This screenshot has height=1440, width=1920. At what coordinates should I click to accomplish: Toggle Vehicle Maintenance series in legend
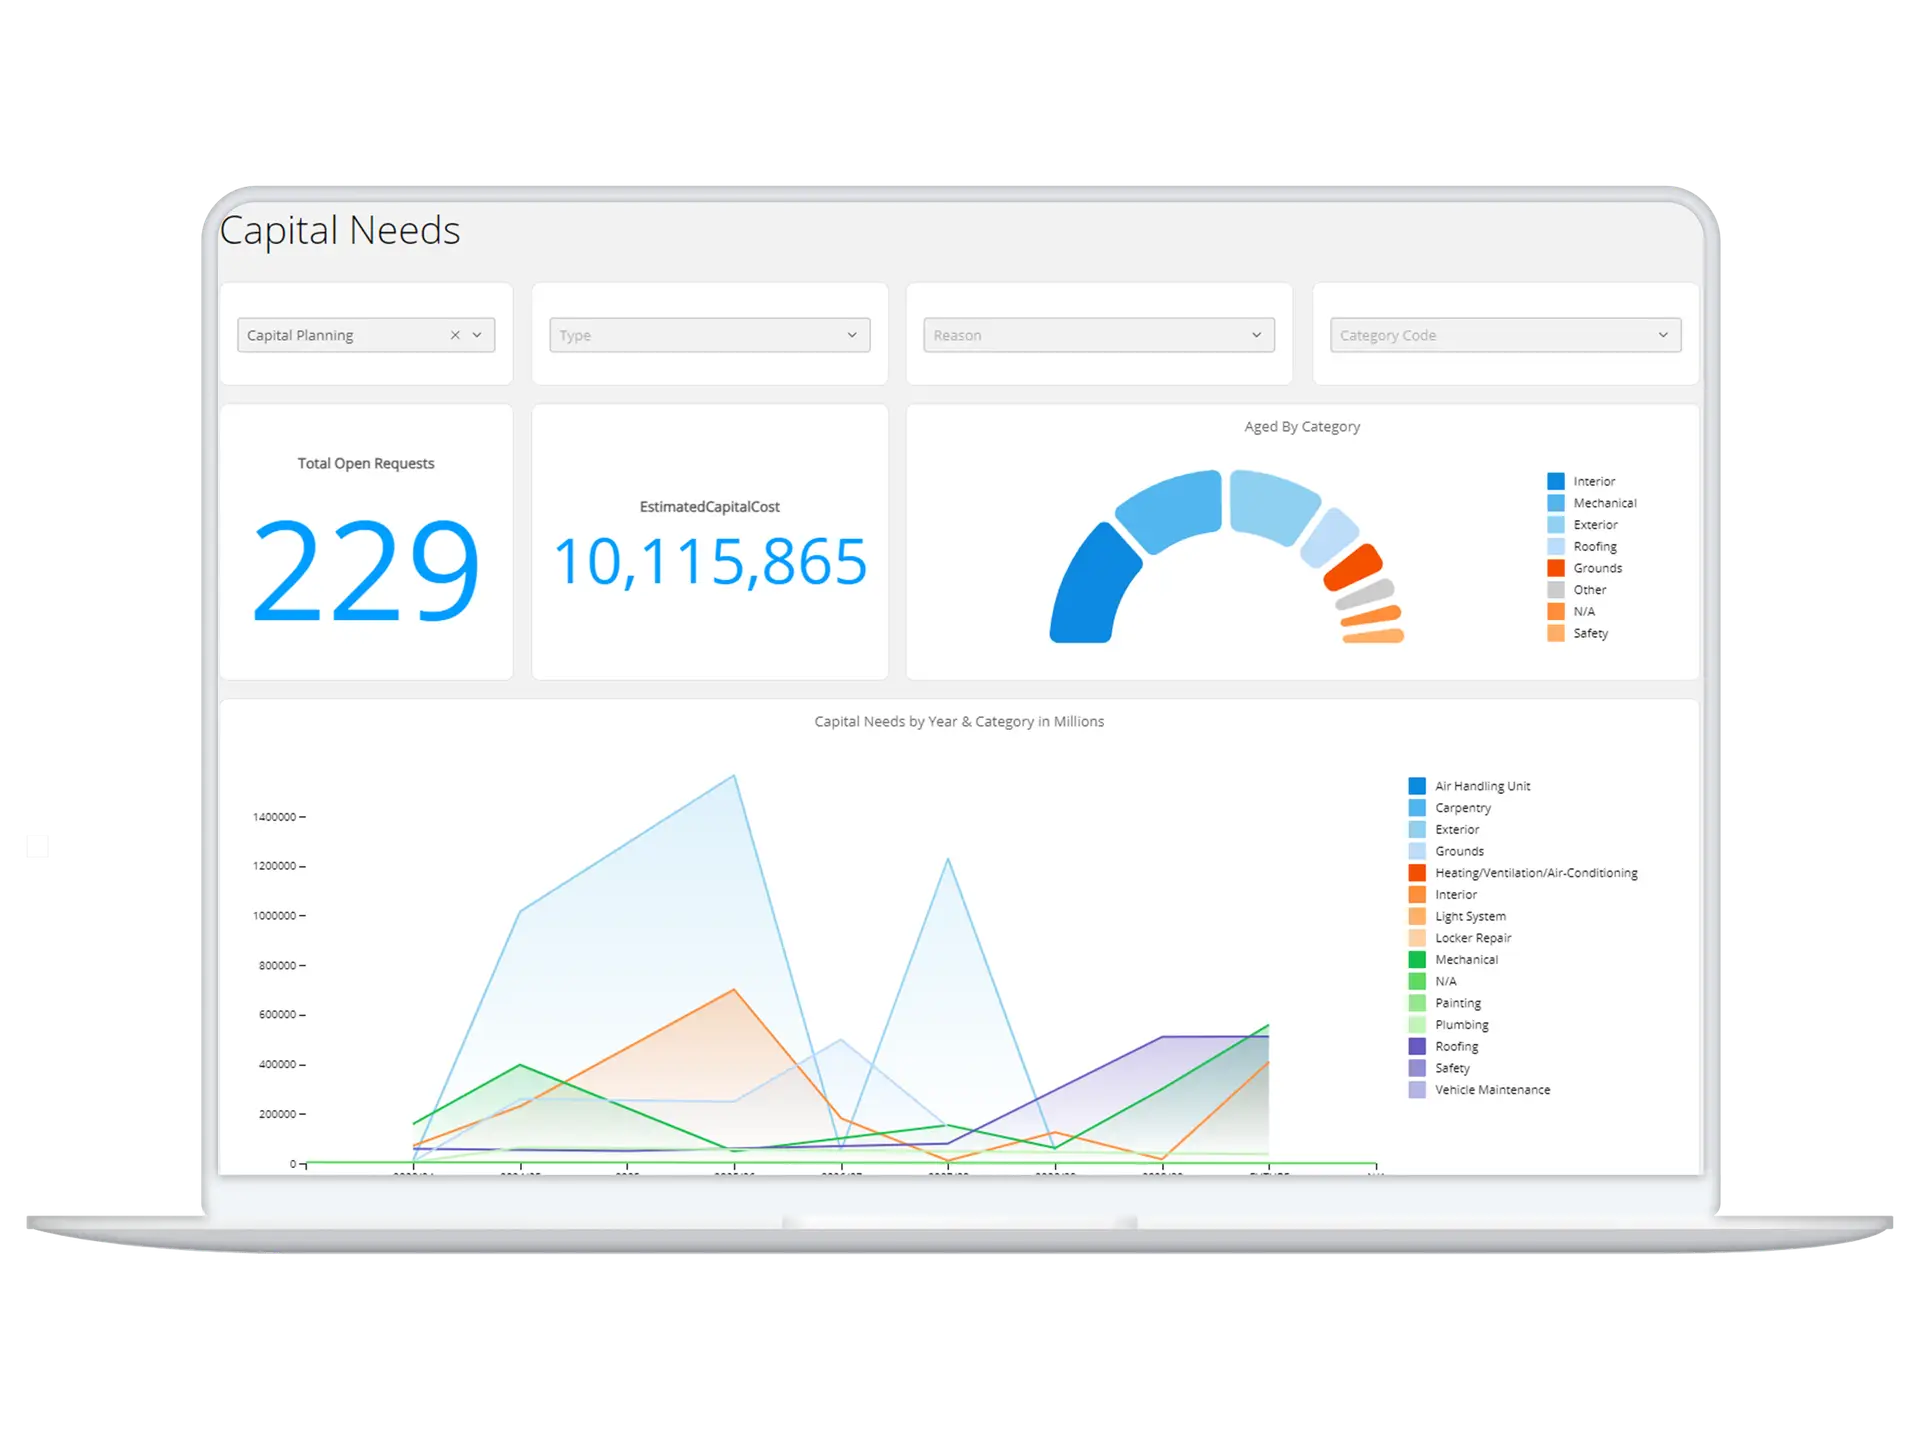tap(1492, 1090)
